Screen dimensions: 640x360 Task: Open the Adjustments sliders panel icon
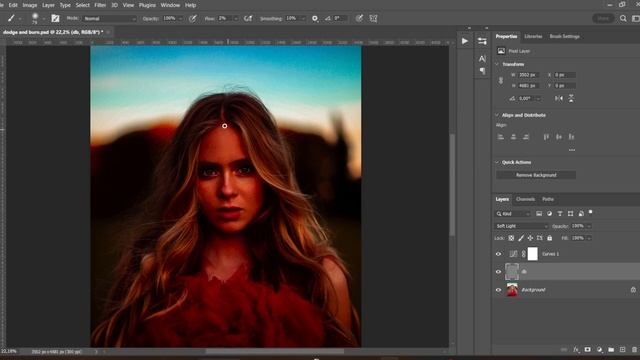(482, 41)
